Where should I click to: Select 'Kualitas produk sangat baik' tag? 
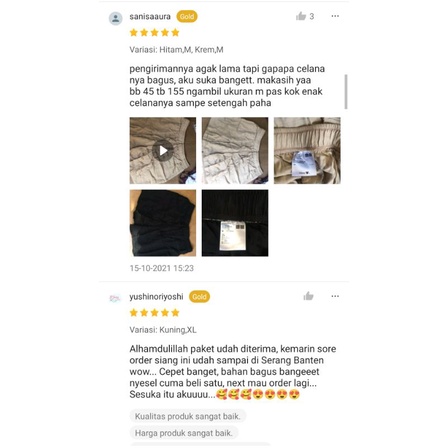tap(188, 416)
